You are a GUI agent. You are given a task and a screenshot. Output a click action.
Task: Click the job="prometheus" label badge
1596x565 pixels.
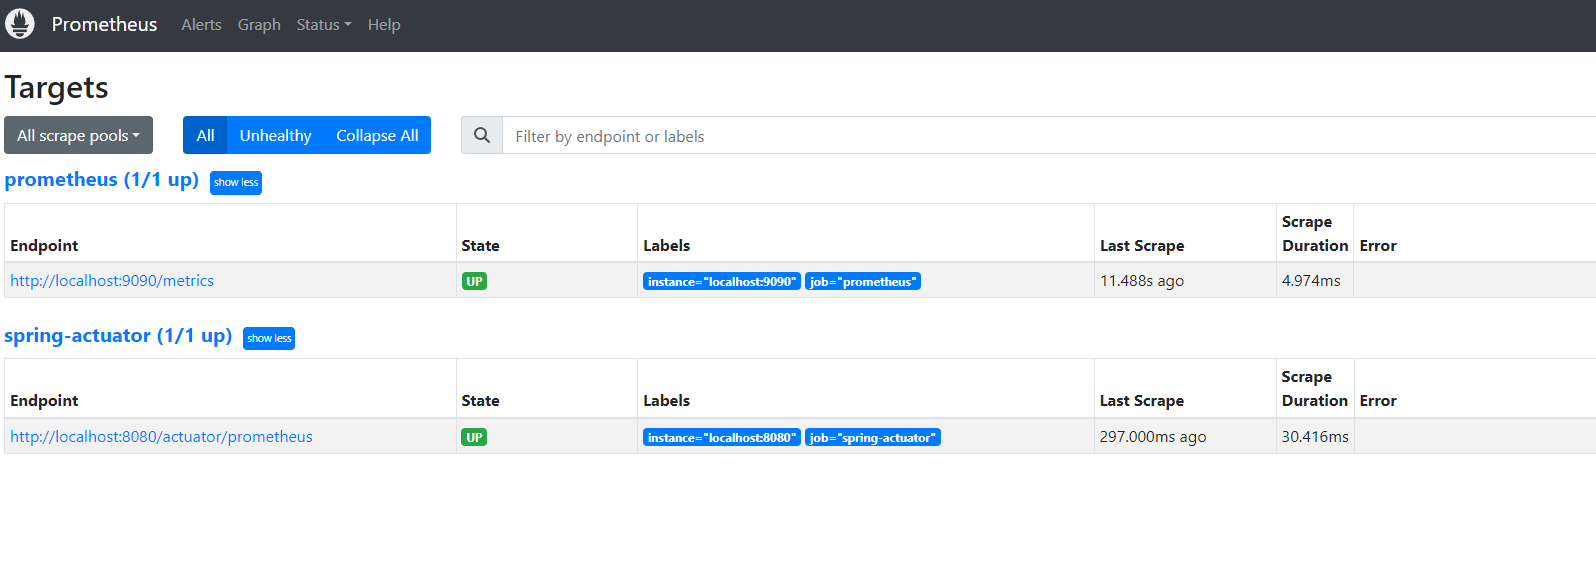pyautogui.click(x=863, y=281)
